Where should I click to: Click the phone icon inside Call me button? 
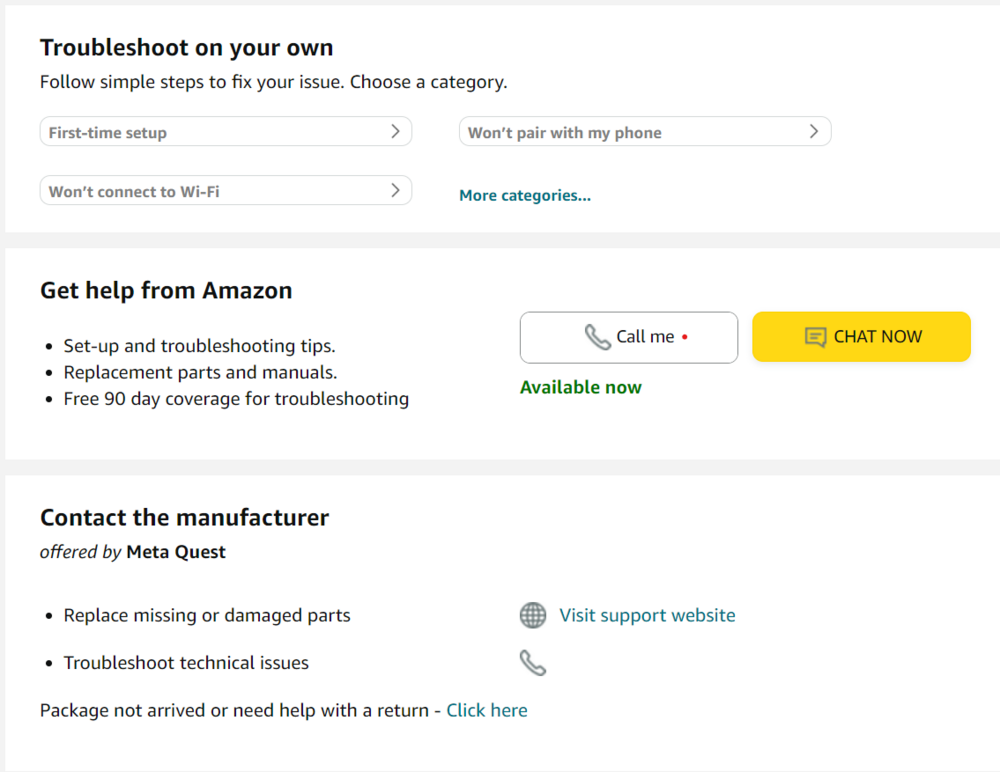point(598,337)
